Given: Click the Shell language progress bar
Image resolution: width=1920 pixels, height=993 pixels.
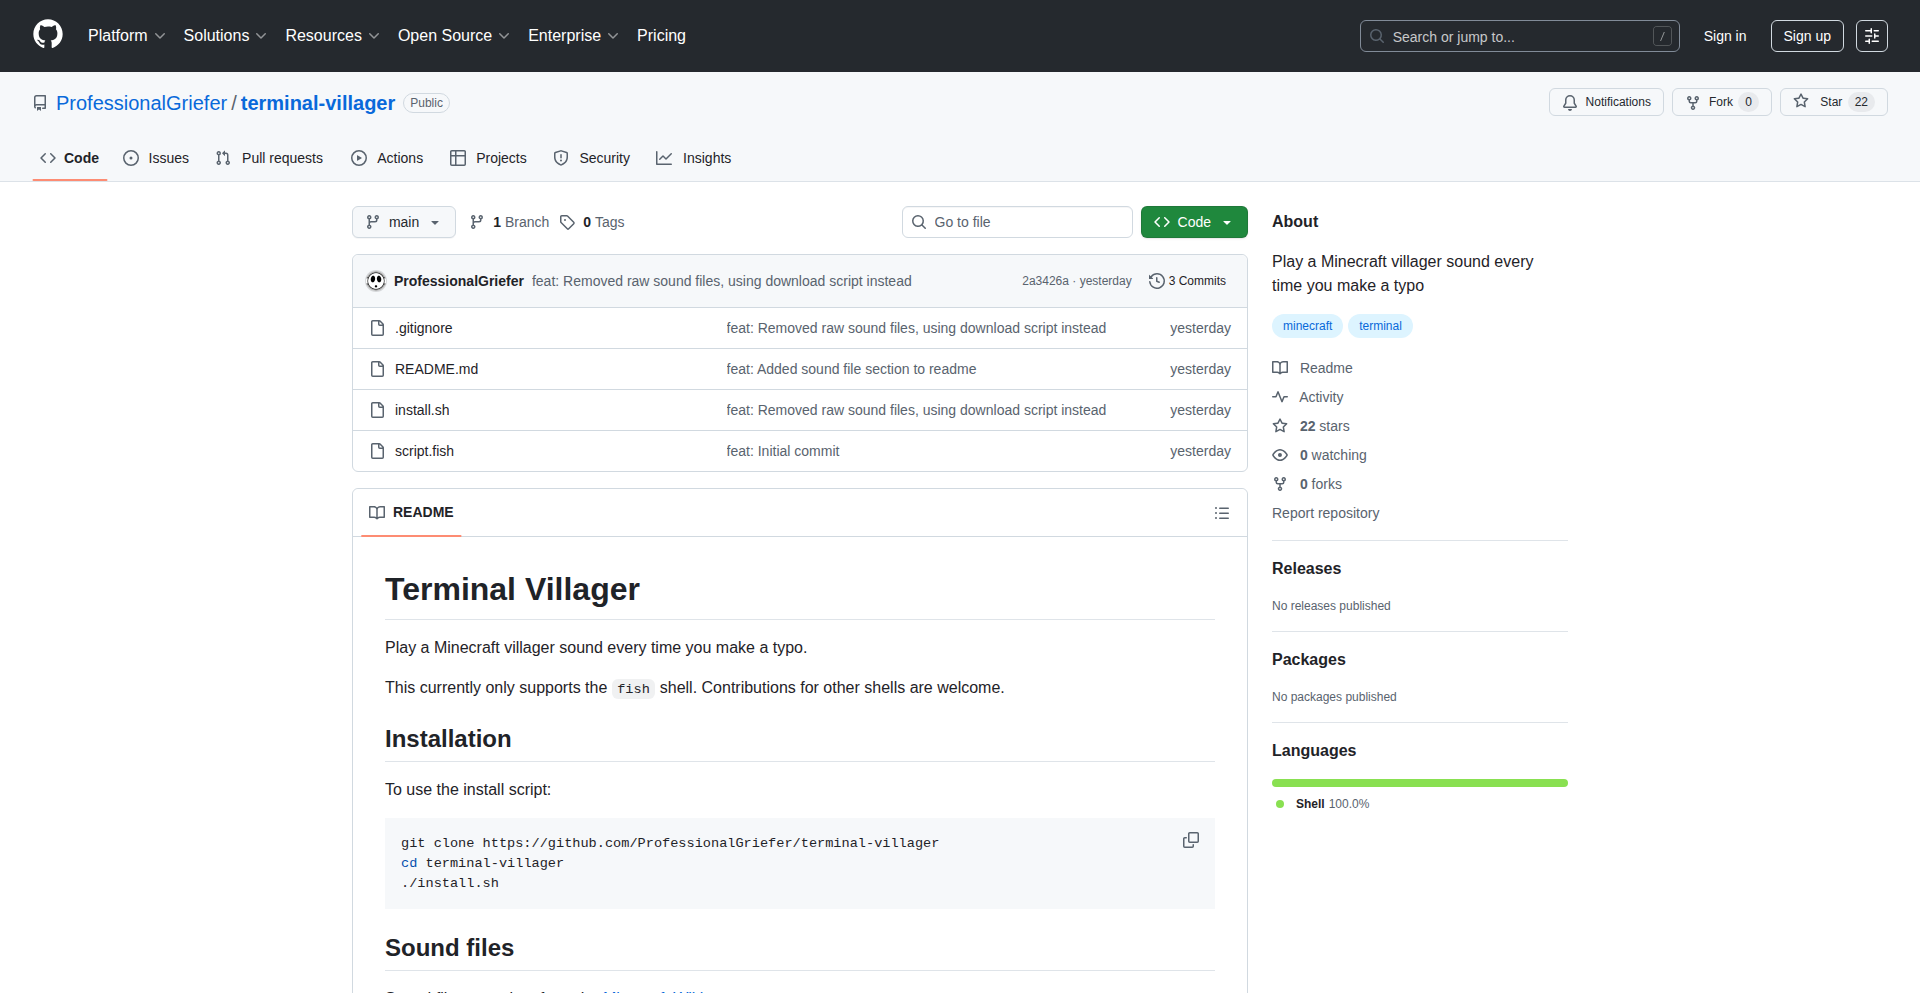Looking at the screenshot, I should pos(1420,783).
